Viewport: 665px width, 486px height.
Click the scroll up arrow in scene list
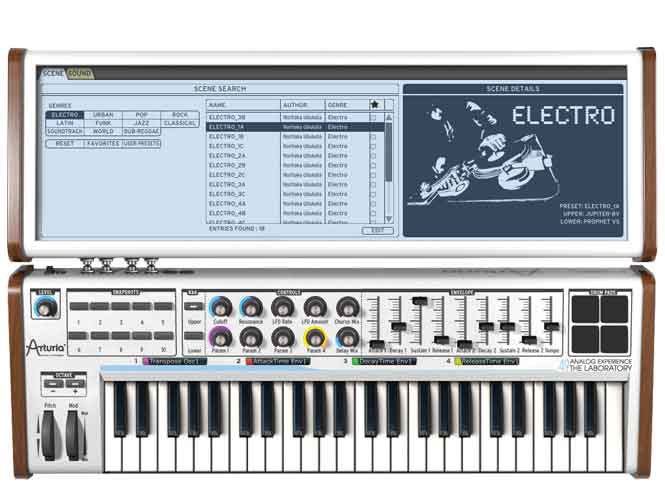(388, 117)
